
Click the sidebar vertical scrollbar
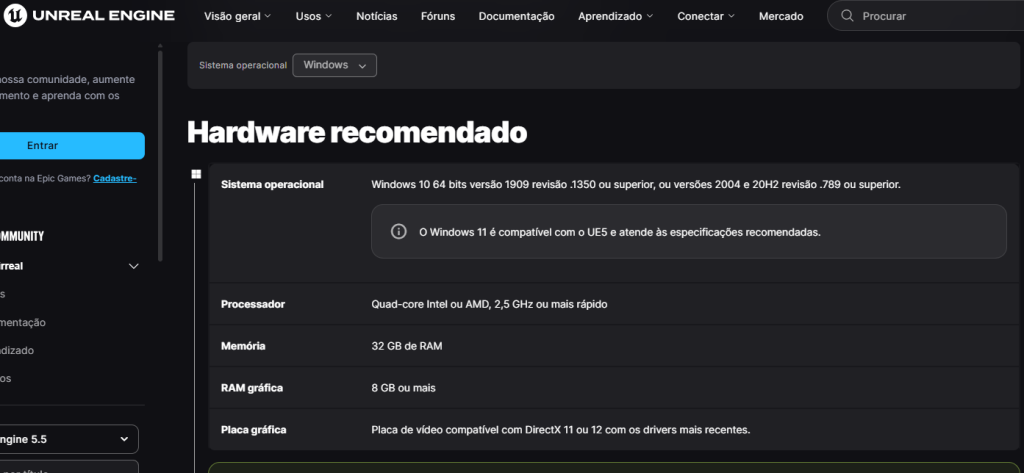tap(160, 154)
